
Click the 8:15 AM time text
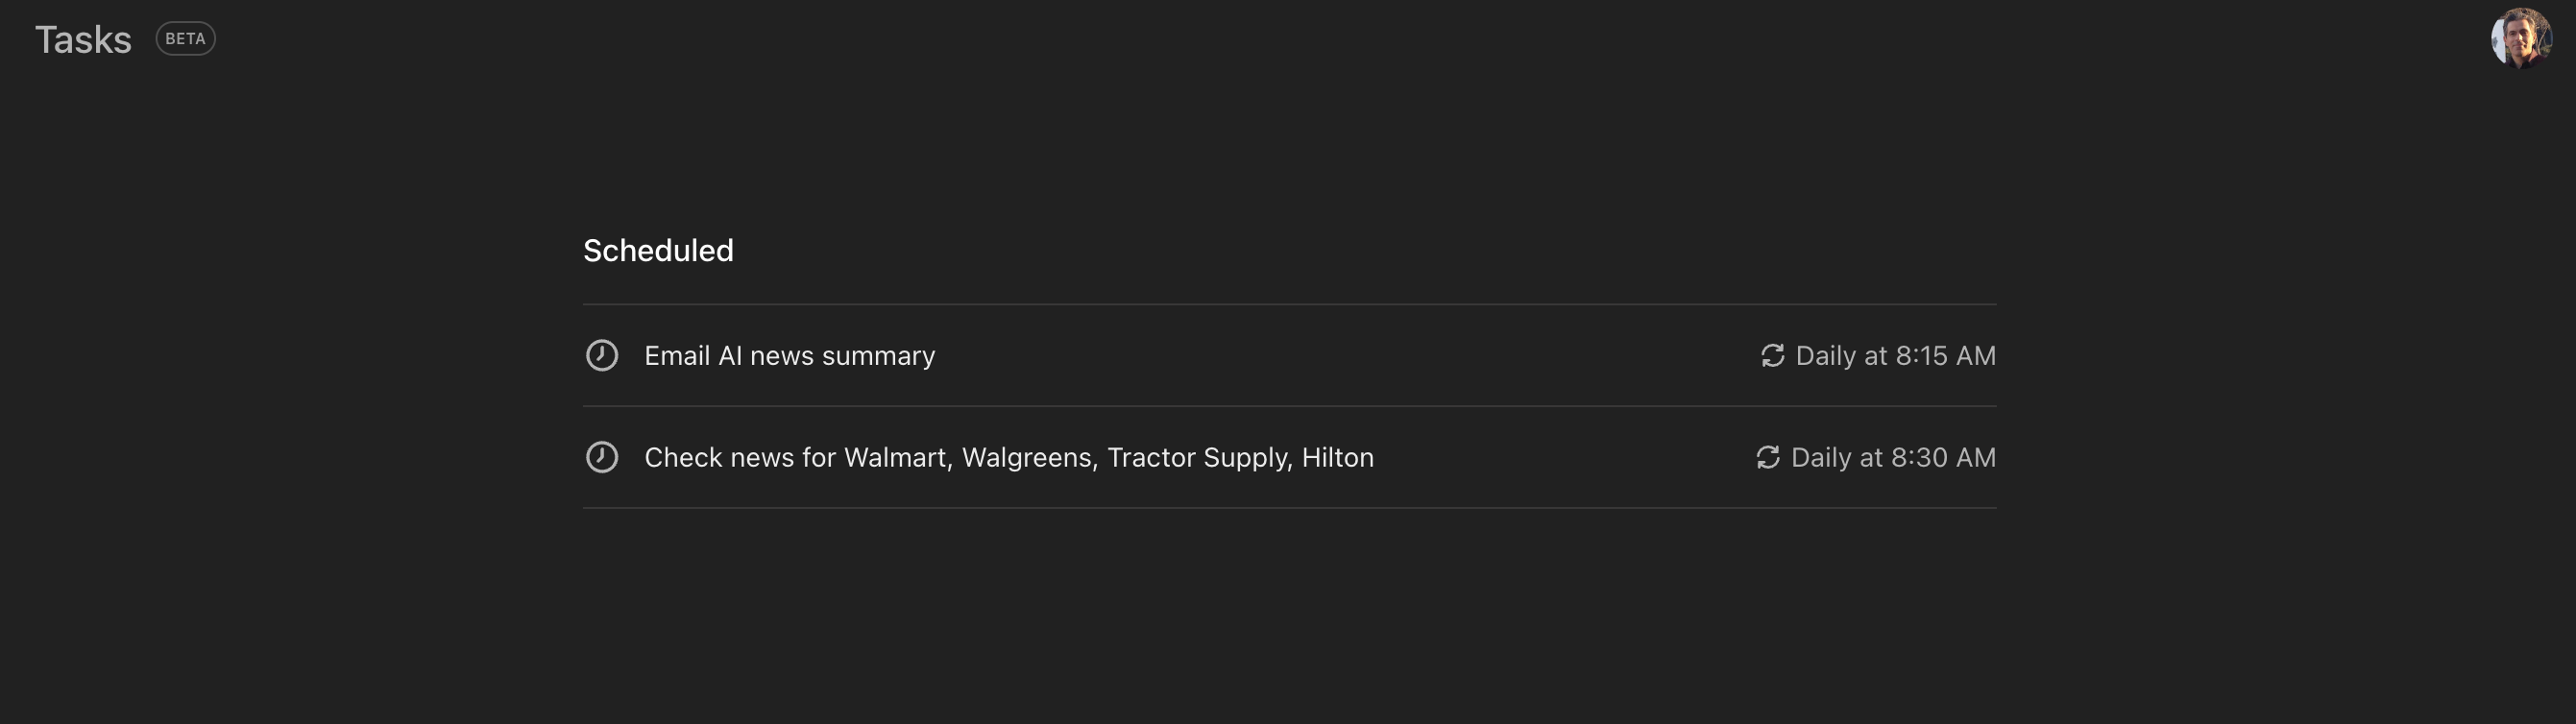(1945, 355)
